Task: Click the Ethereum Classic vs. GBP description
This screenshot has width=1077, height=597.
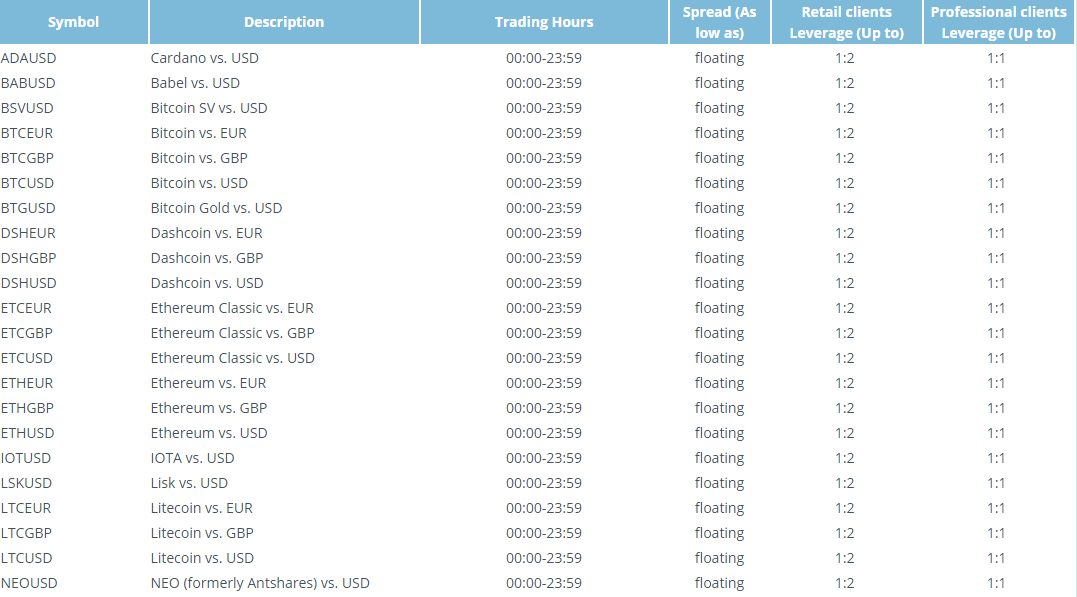Action: 232,333
